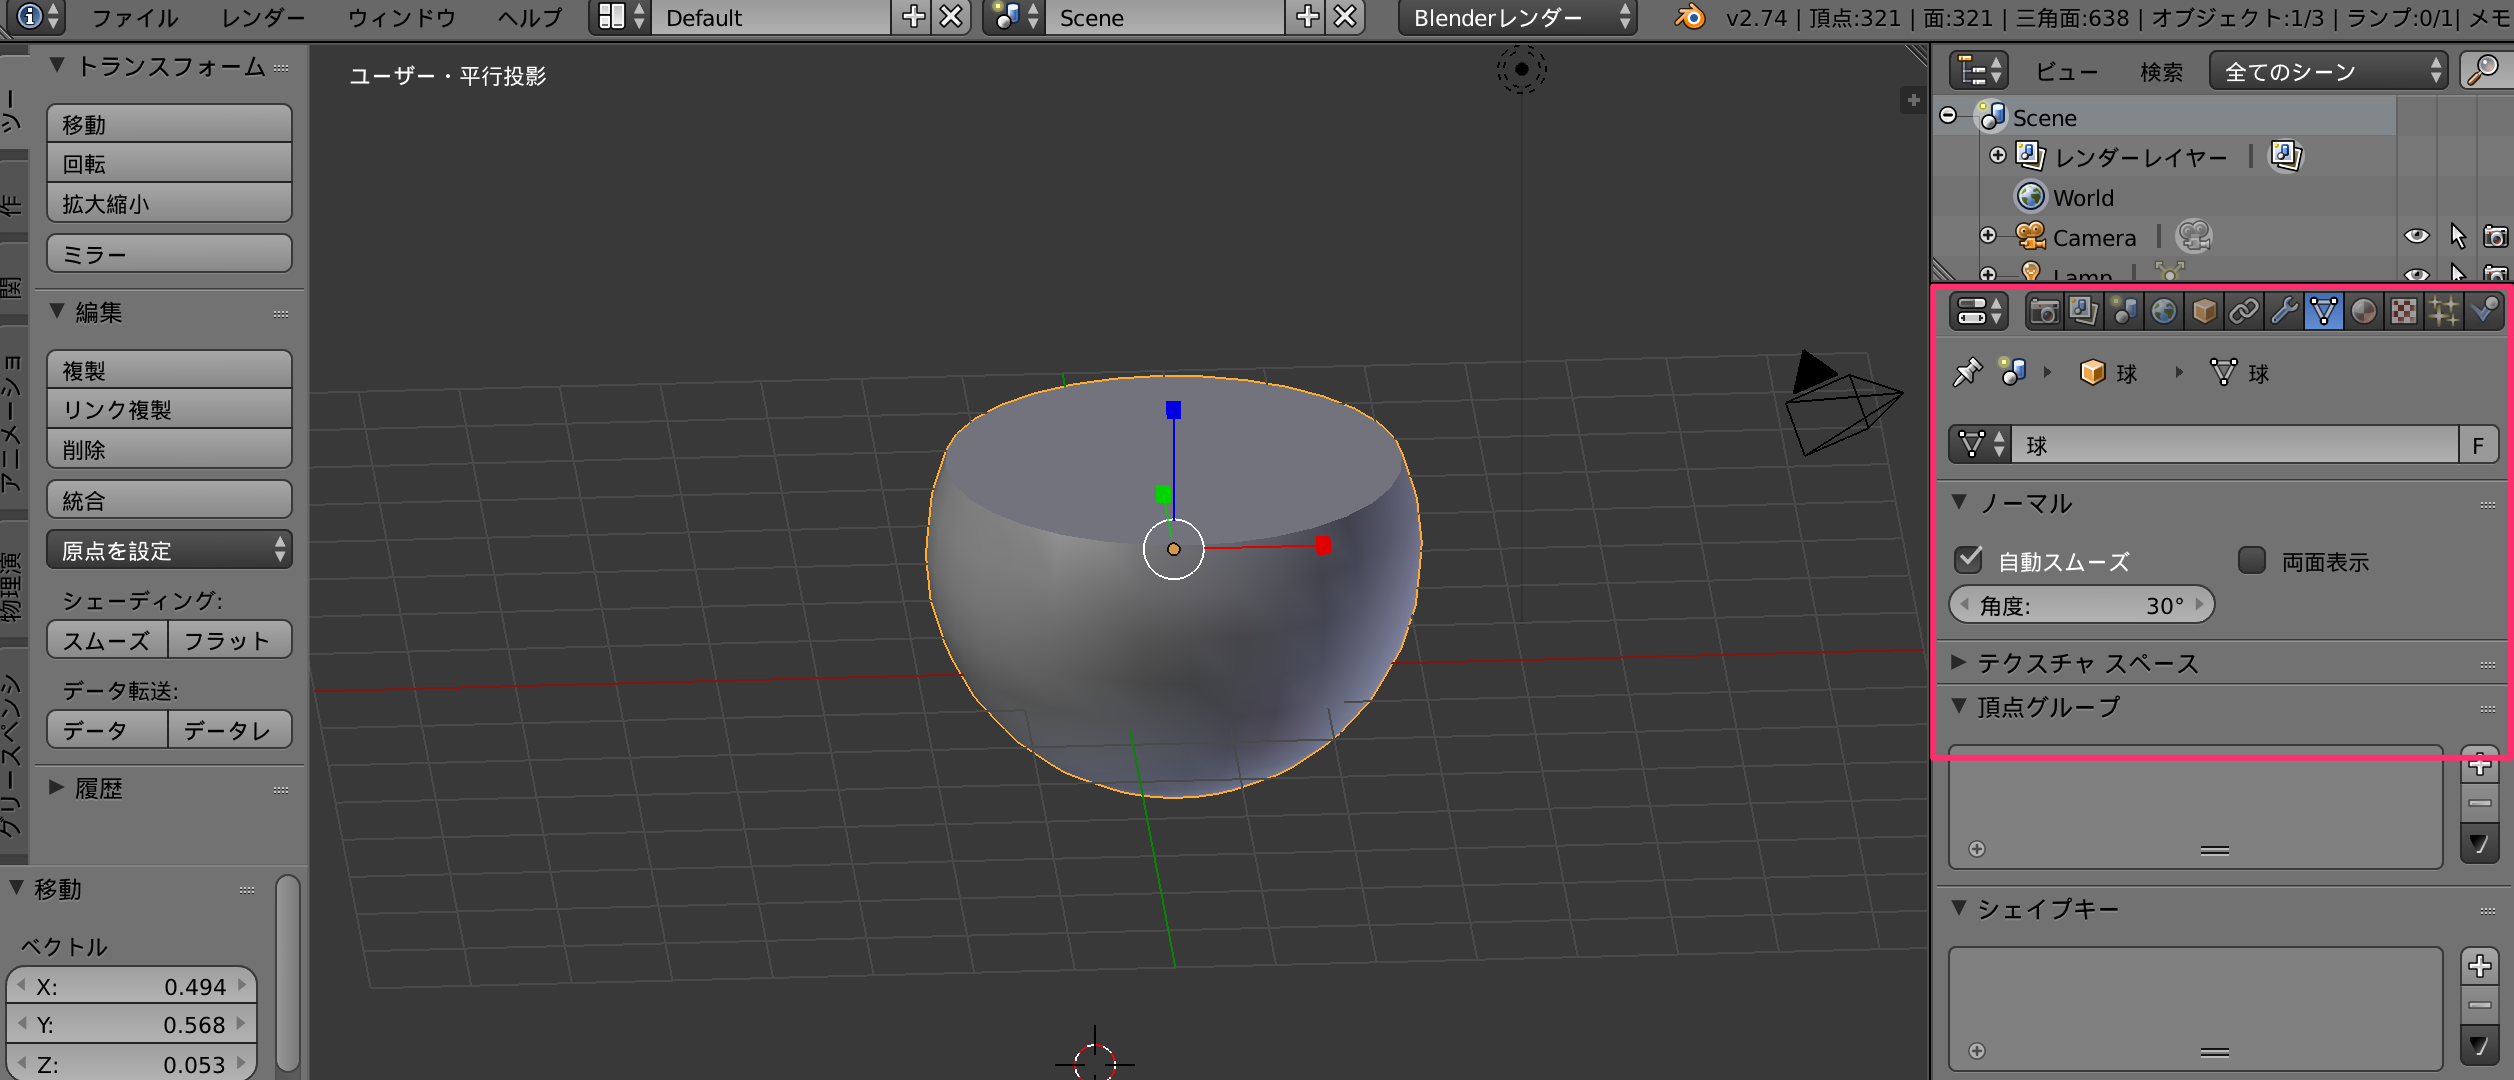Add a new scene with the plus next to Scene

point(1307,17)
